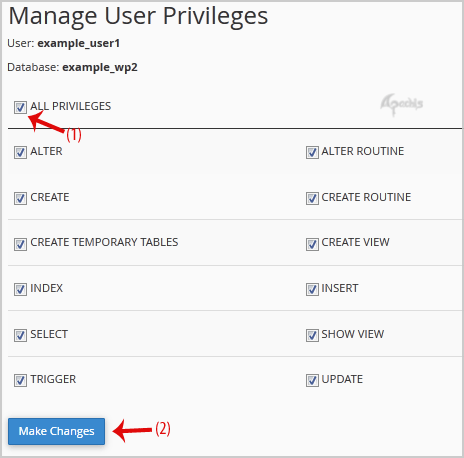464x458 pixels.
Task: Uncheck the INDEX privilege checkbox
Action: coord(20,289)
